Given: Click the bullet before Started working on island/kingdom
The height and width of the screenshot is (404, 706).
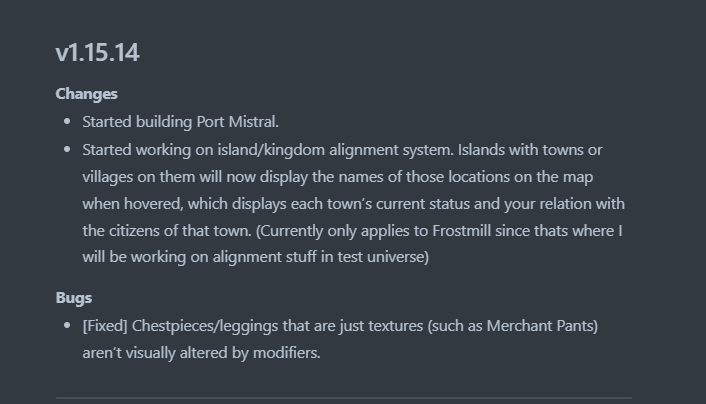Looking at the screenshot, I should pyautogui.click(x=67, y=149).
